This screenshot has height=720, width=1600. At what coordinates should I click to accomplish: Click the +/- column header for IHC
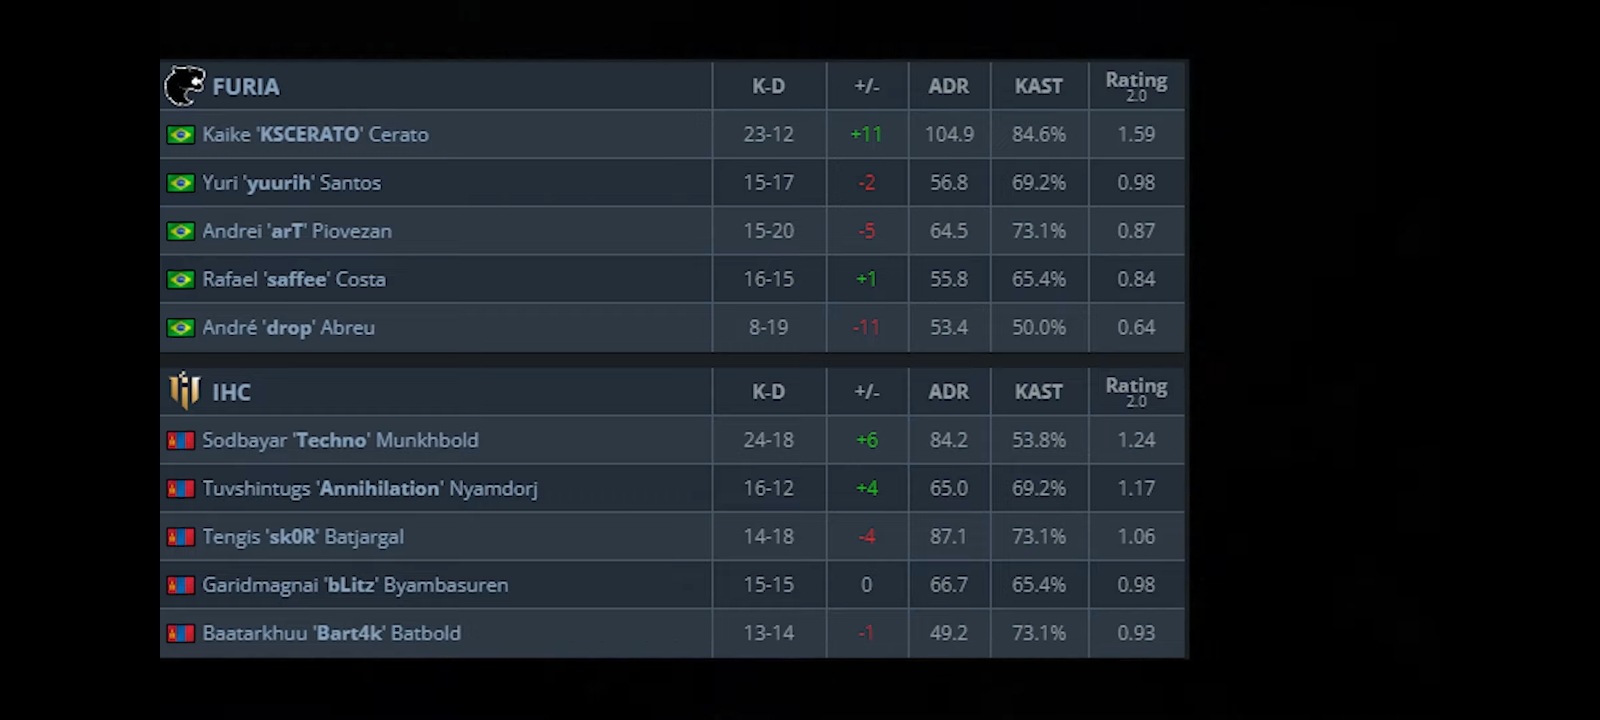pos(866,391)
